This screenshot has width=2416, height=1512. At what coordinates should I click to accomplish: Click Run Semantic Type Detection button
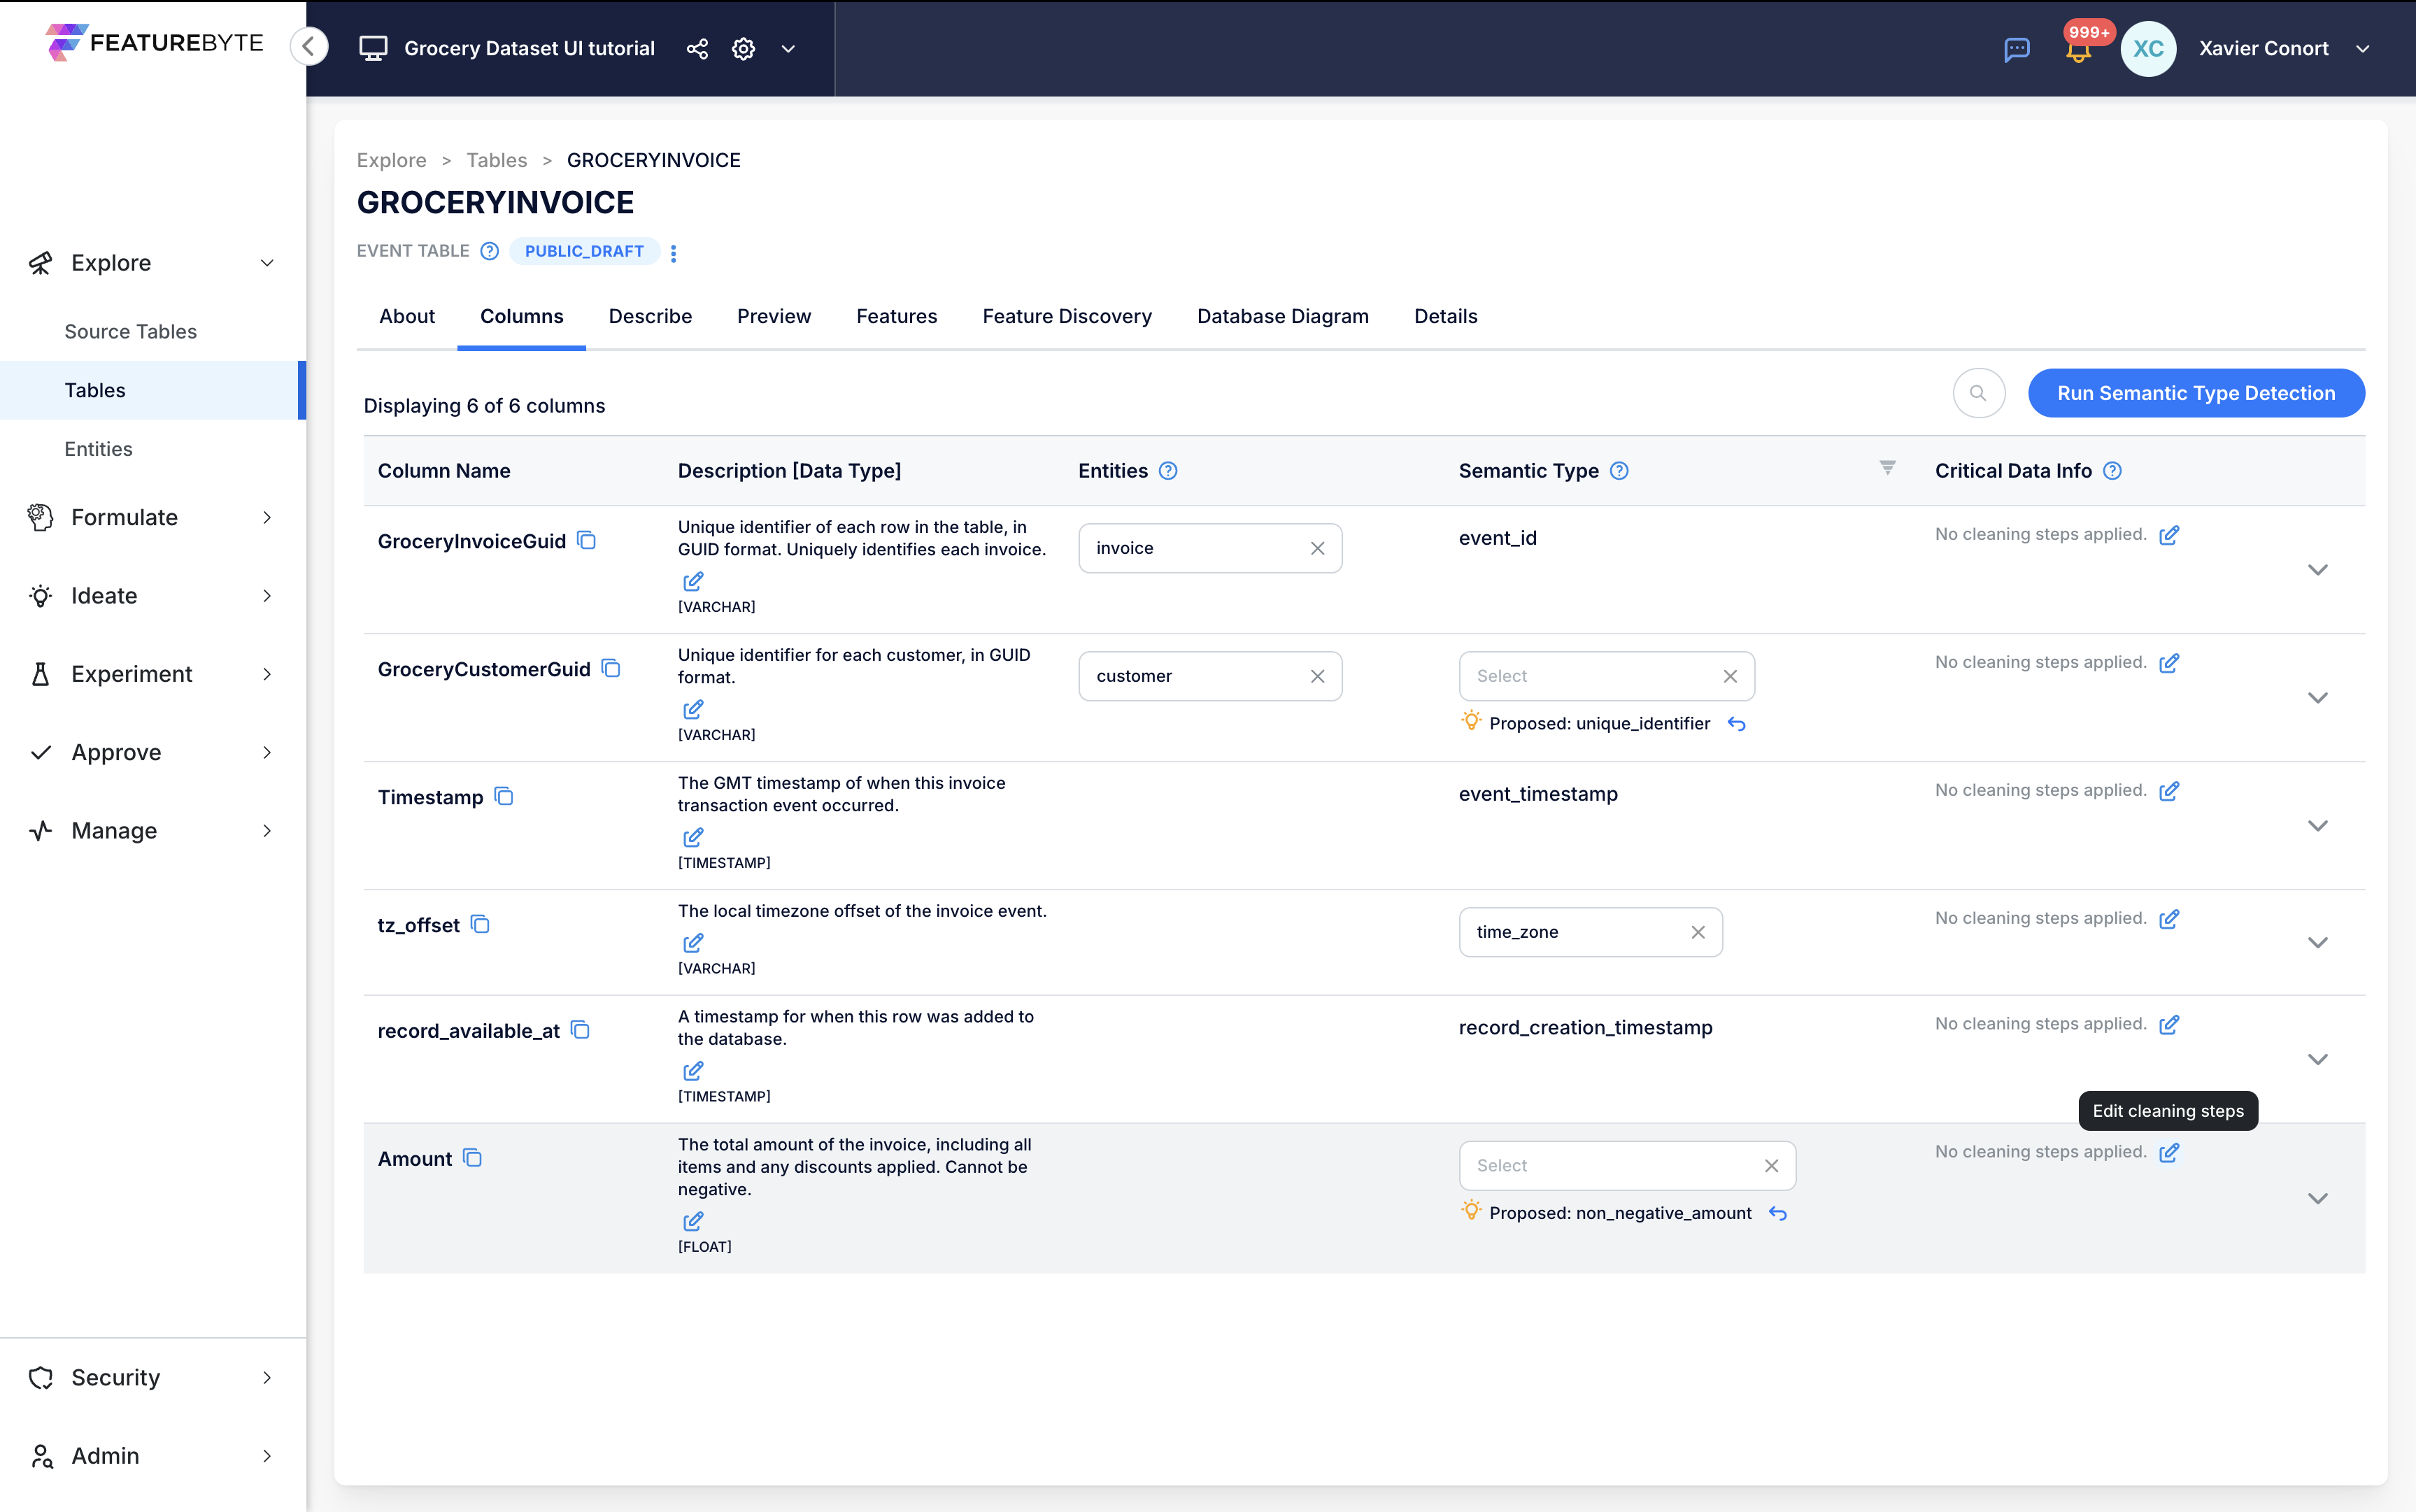[2196, 392]
